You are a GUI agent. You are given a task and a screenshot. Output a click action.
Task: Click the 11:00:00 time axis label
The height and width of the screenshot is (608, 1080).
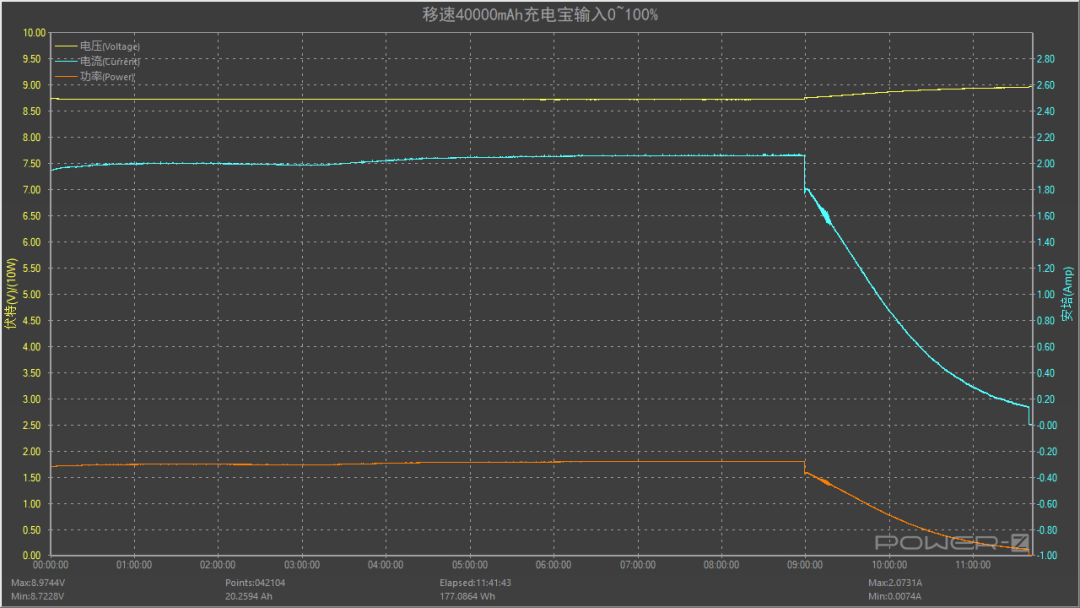click(x=973, y=565)
